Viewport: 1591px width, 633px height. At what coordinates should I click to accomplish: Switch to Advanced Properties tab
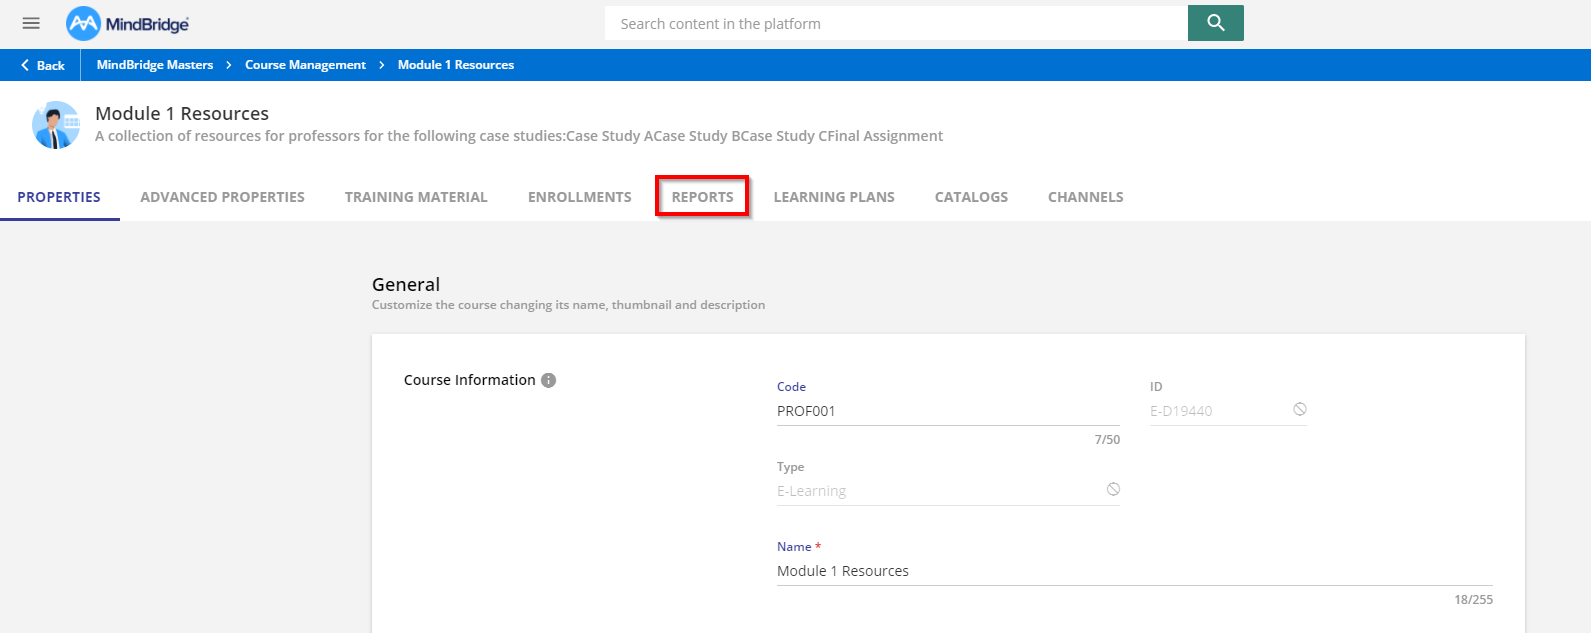(x=222, y=197)
